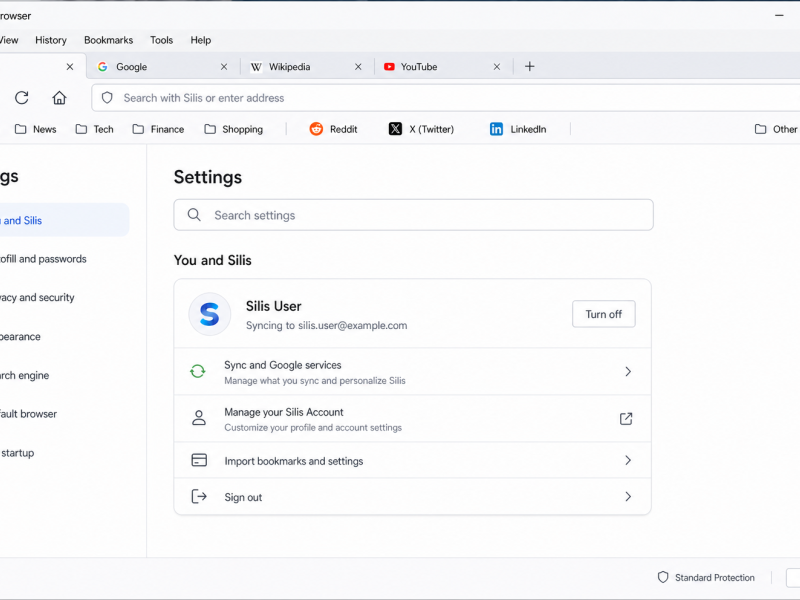Expand Sync and Google services chevron

628,371
